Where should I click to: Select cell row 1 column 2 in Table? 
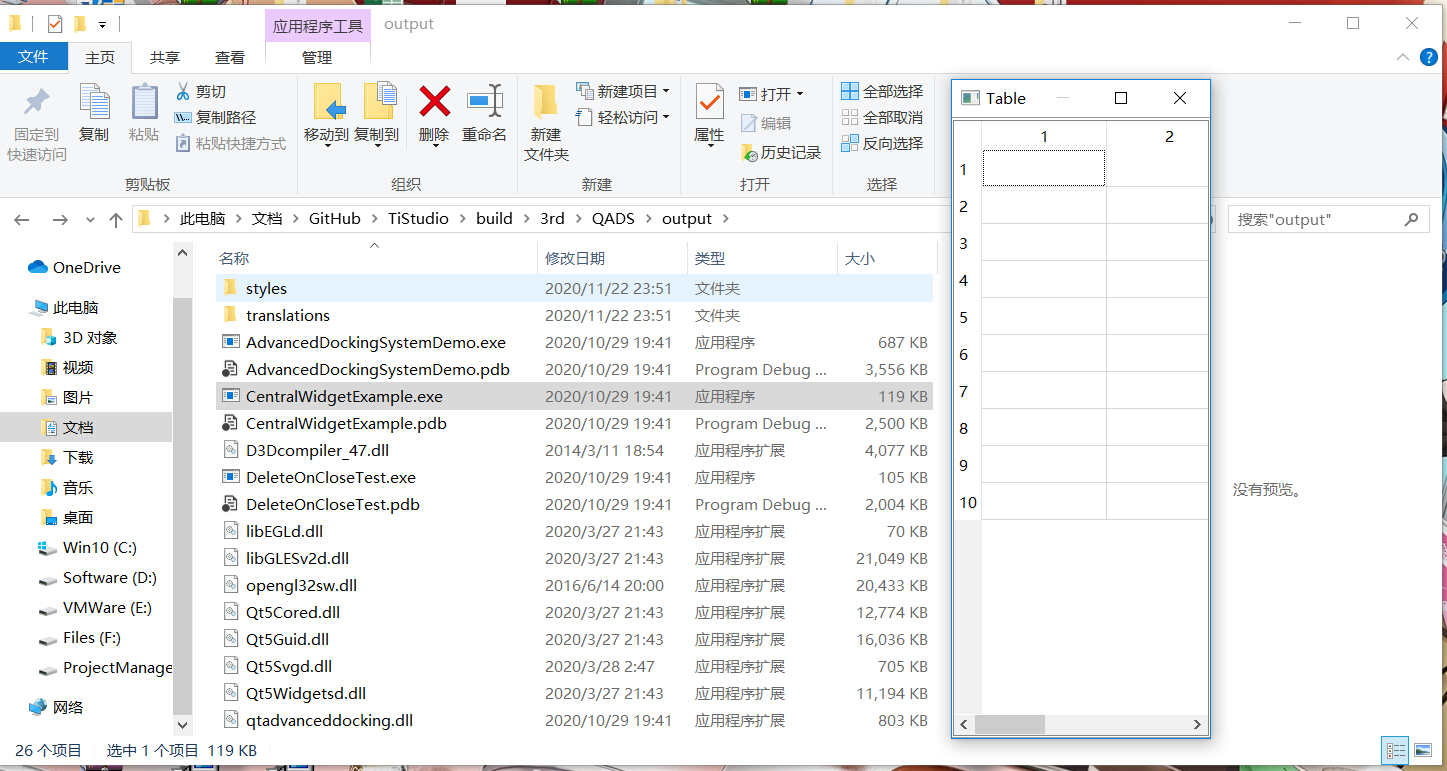tap(1157, 168)
